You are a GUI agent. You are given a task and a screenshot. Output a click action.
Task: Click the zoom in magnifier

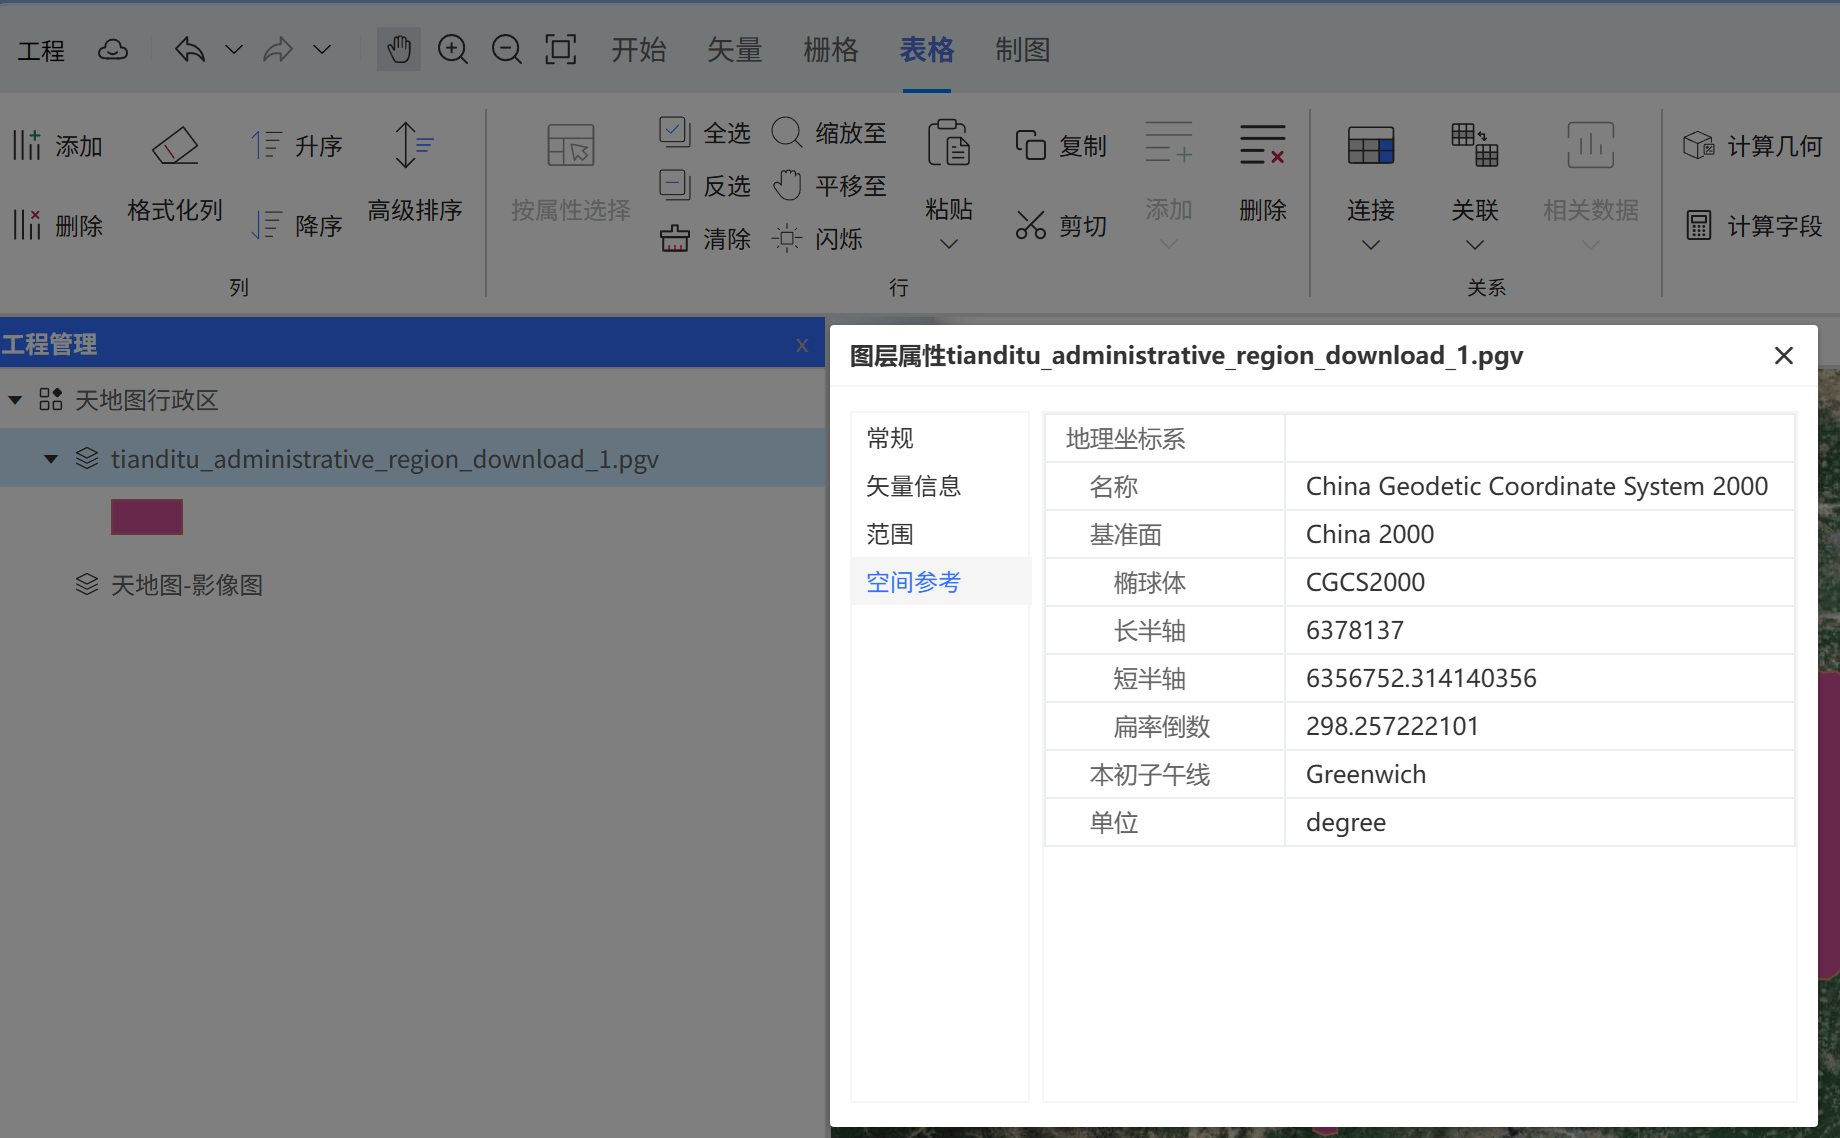pyautogui.click(x=453, y=50)
